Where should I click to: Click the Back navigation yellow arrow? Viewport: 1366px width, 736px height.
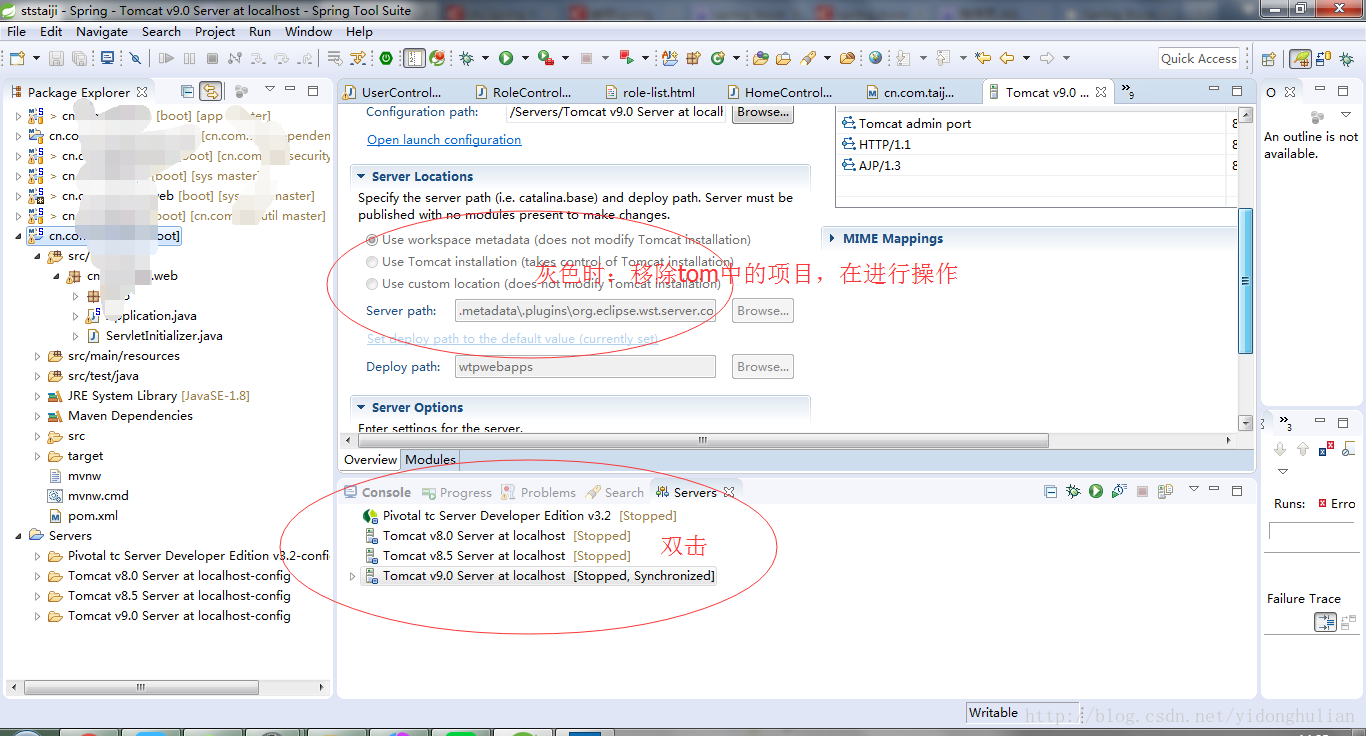(1007, 58)
